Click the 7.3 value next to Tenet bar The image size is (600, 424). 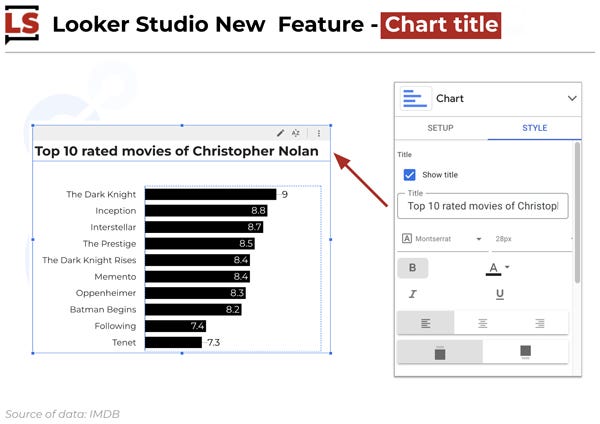(x=214, y=342)
